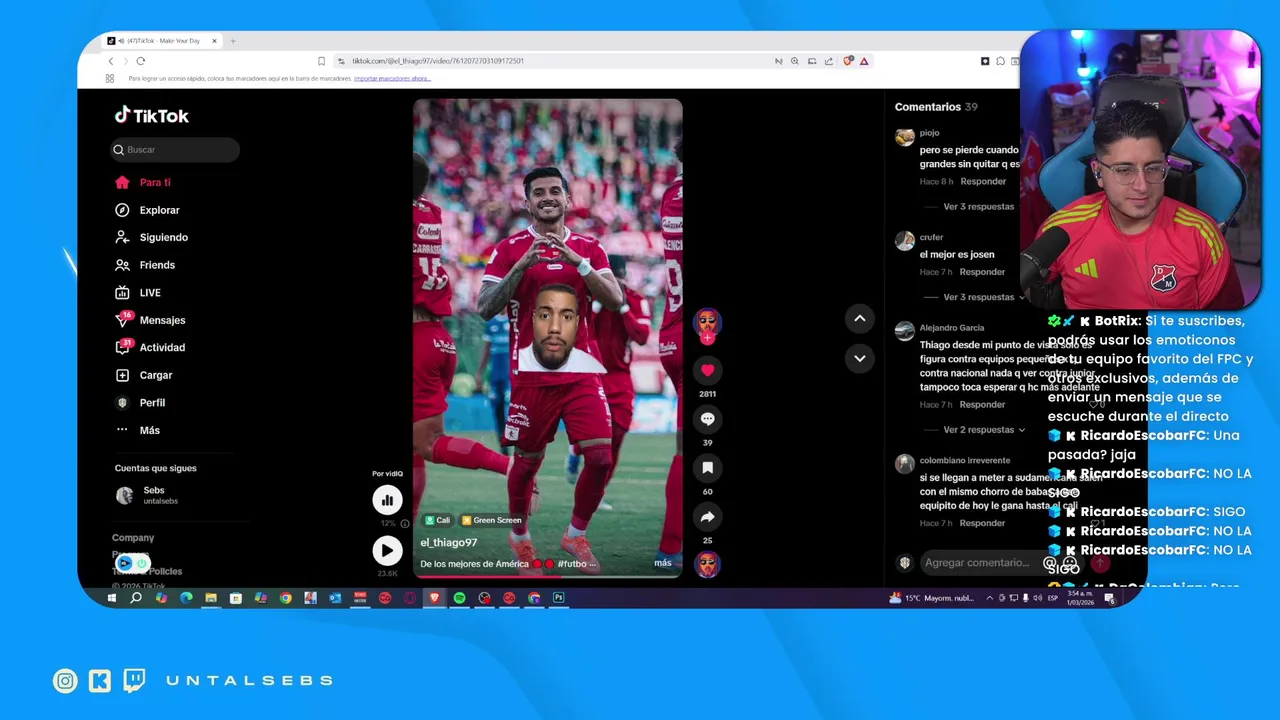Open the Siguiendo feed
1280x720 pixels.
click(151, 237)
